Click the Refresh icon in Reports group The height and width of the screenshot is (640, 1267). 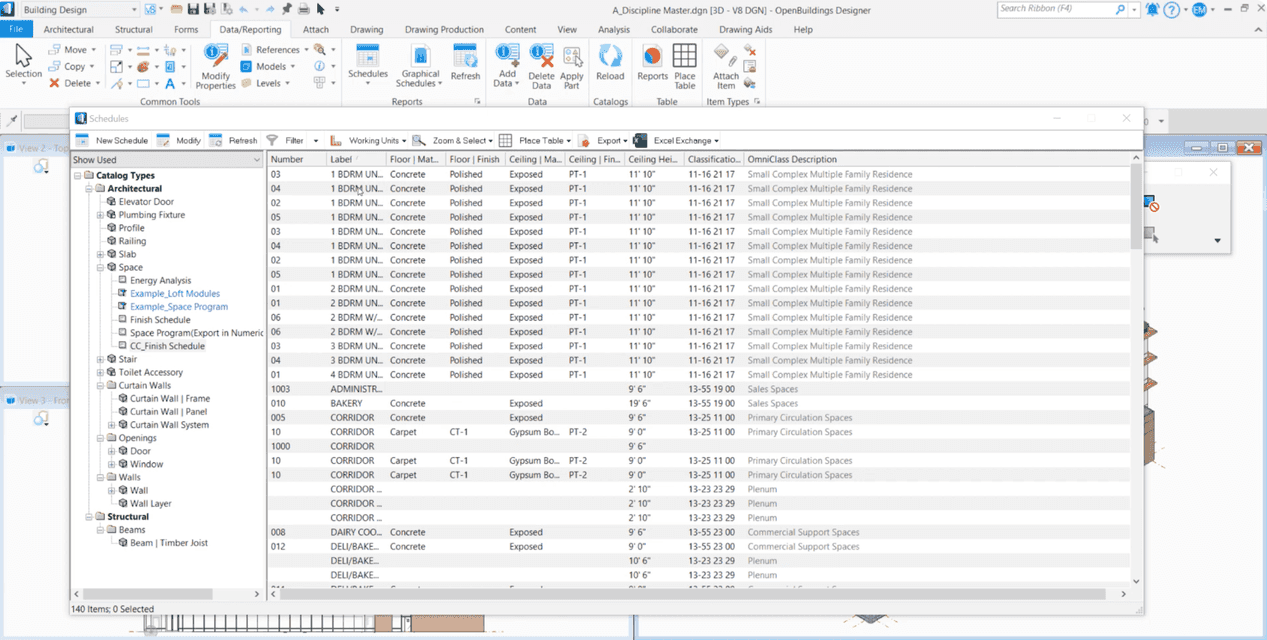coord(465,62)
